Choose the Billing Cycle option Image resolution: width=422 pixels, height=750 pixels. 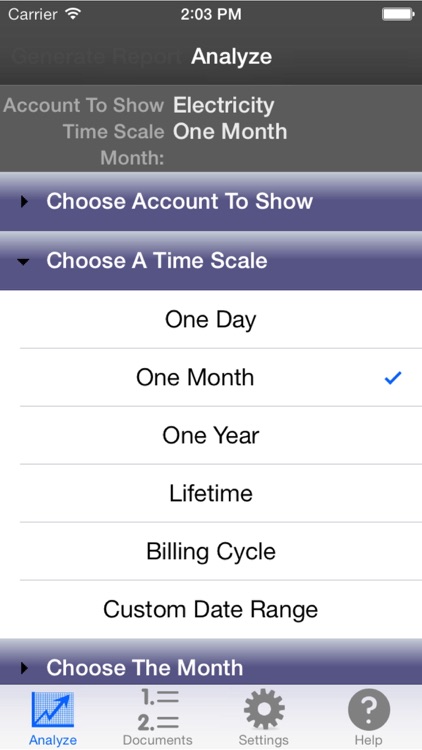(x=211, y=551)
